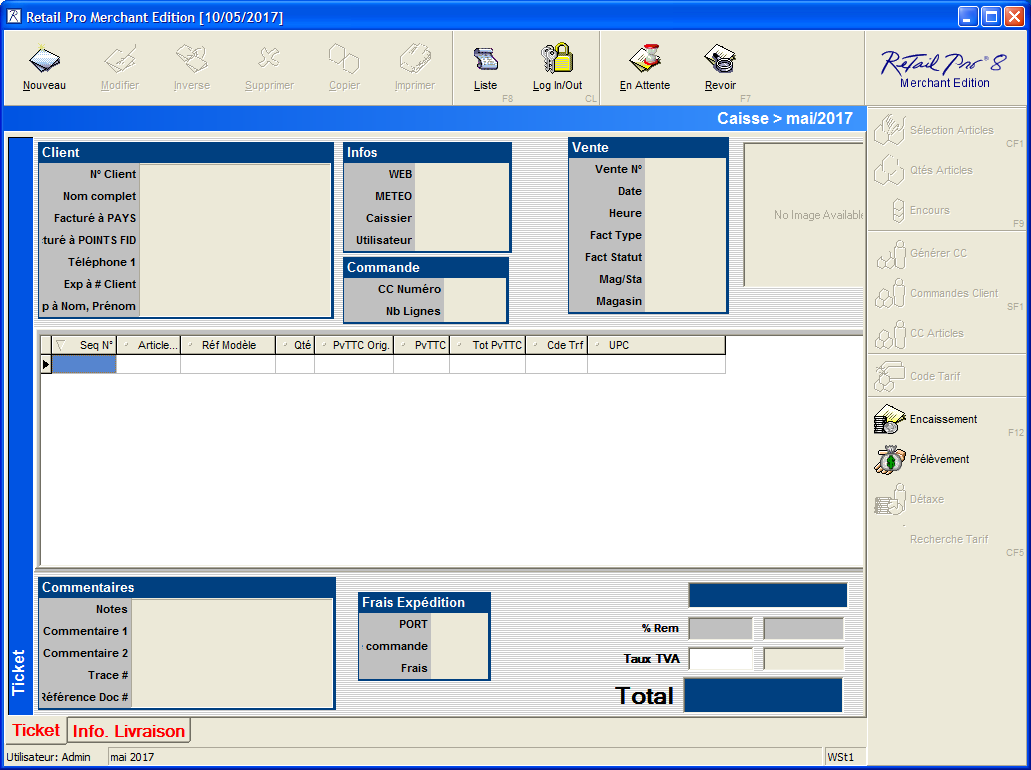The height and width of the screenshot is (770, 1031).
Task: Click the Réf Modèle column header
Action: 229,345
